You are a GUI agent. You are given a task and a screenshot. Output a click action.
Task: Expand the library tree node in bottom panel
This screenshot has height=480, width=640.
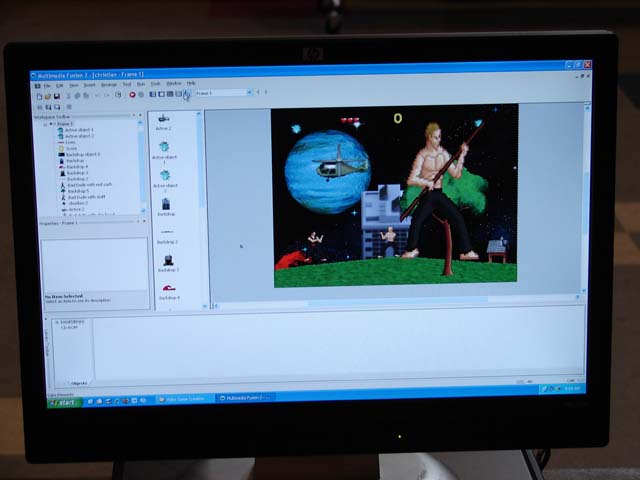click(57, 322)
